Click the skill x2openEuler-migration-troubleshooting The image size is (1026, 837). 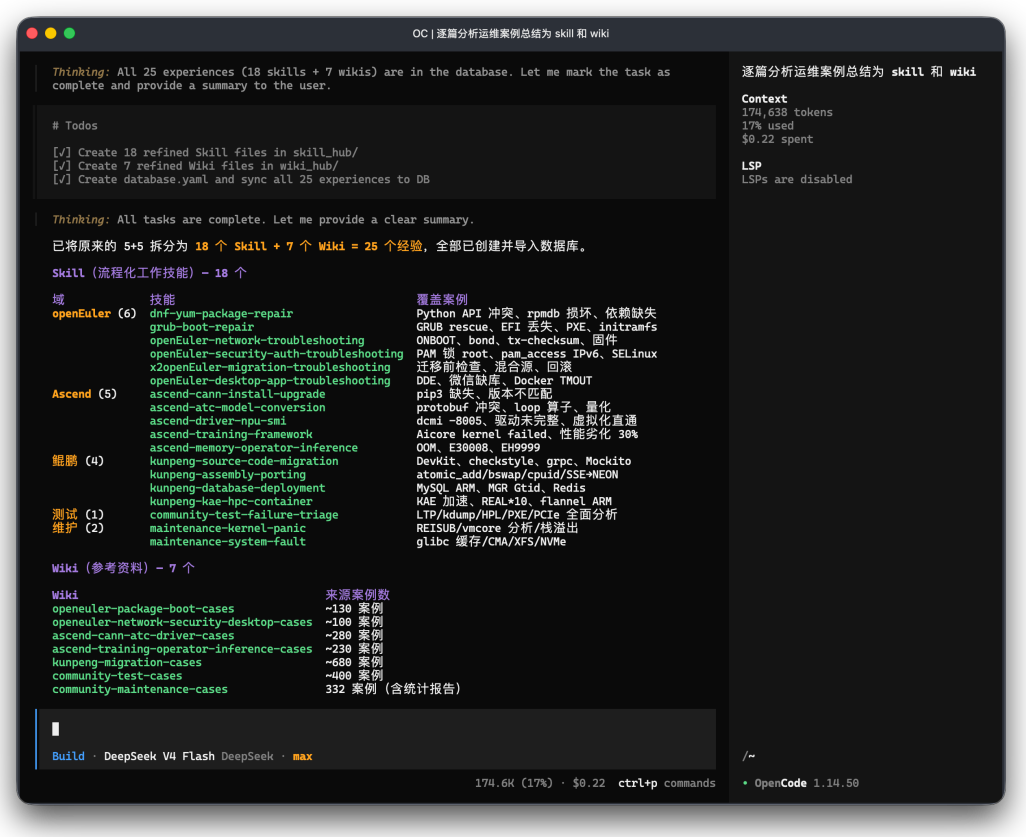[270, 367]
